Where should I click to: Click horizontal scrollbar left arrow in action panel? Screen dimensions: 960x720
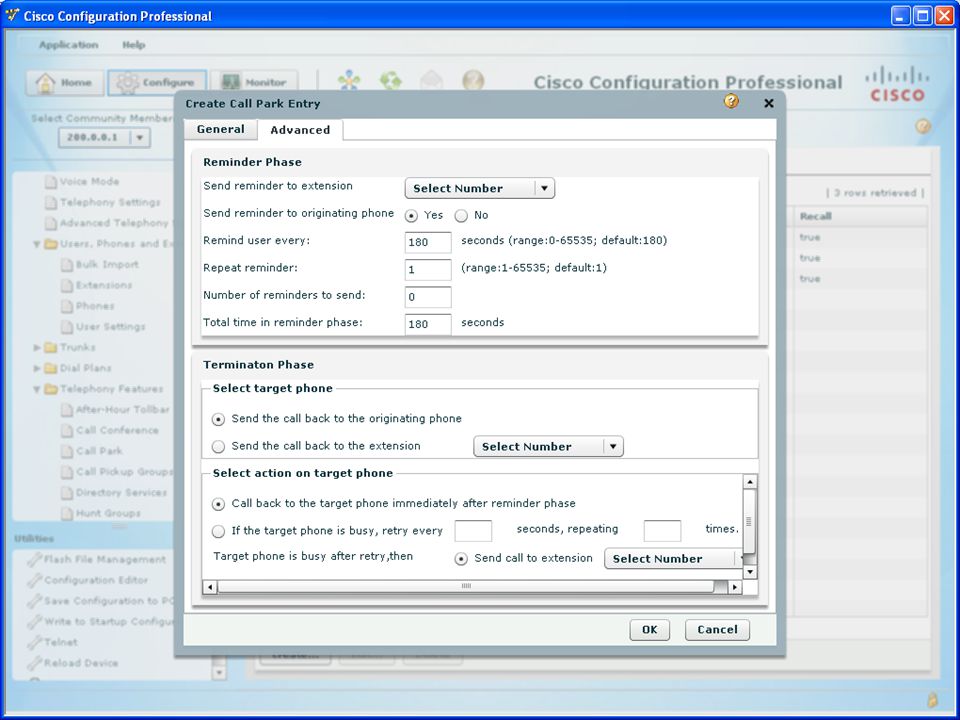click(209, 588)
